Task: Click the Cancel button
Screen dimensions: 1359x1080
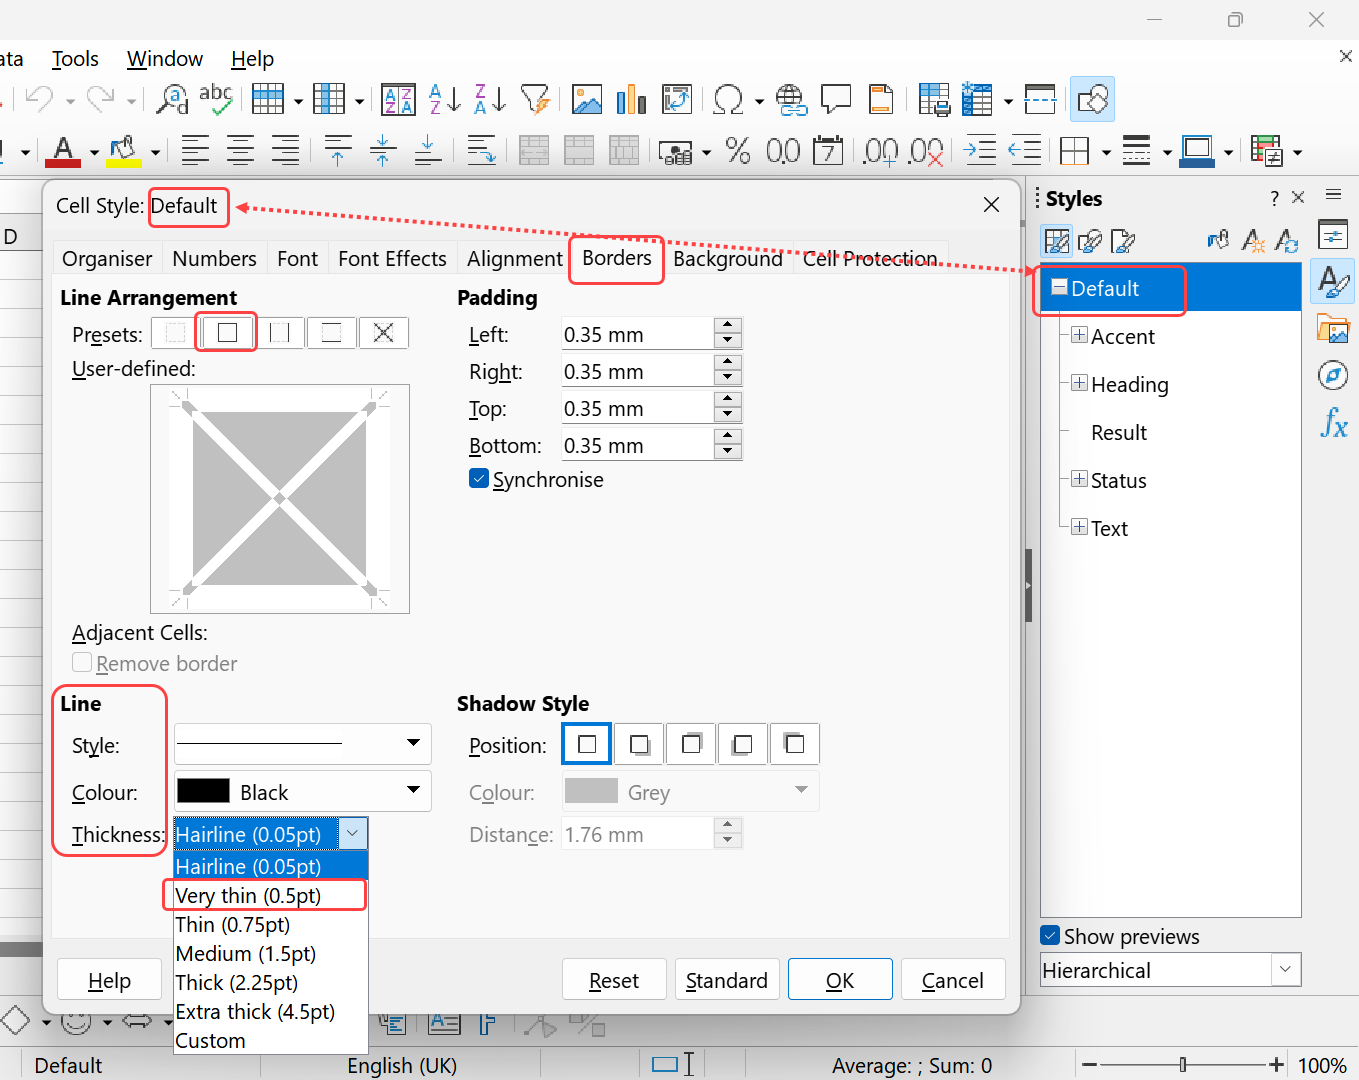Action: 953,979
